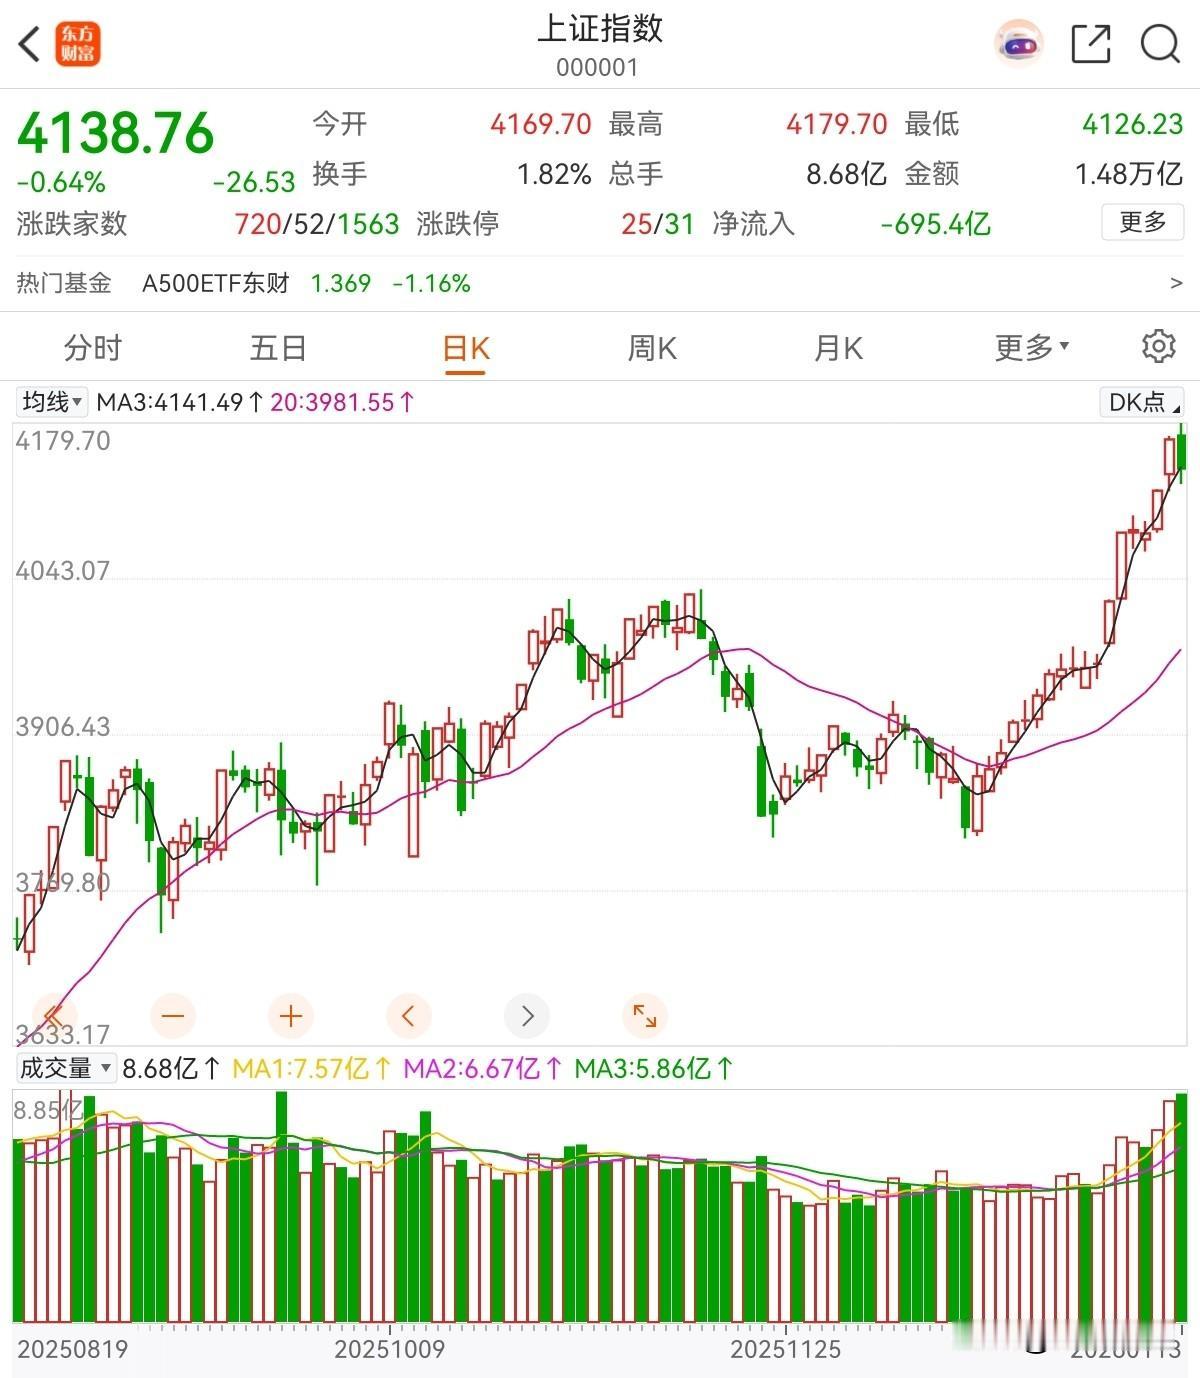
Task: Switch to the 周K weekly chart tab
Action: coord(650,347)
